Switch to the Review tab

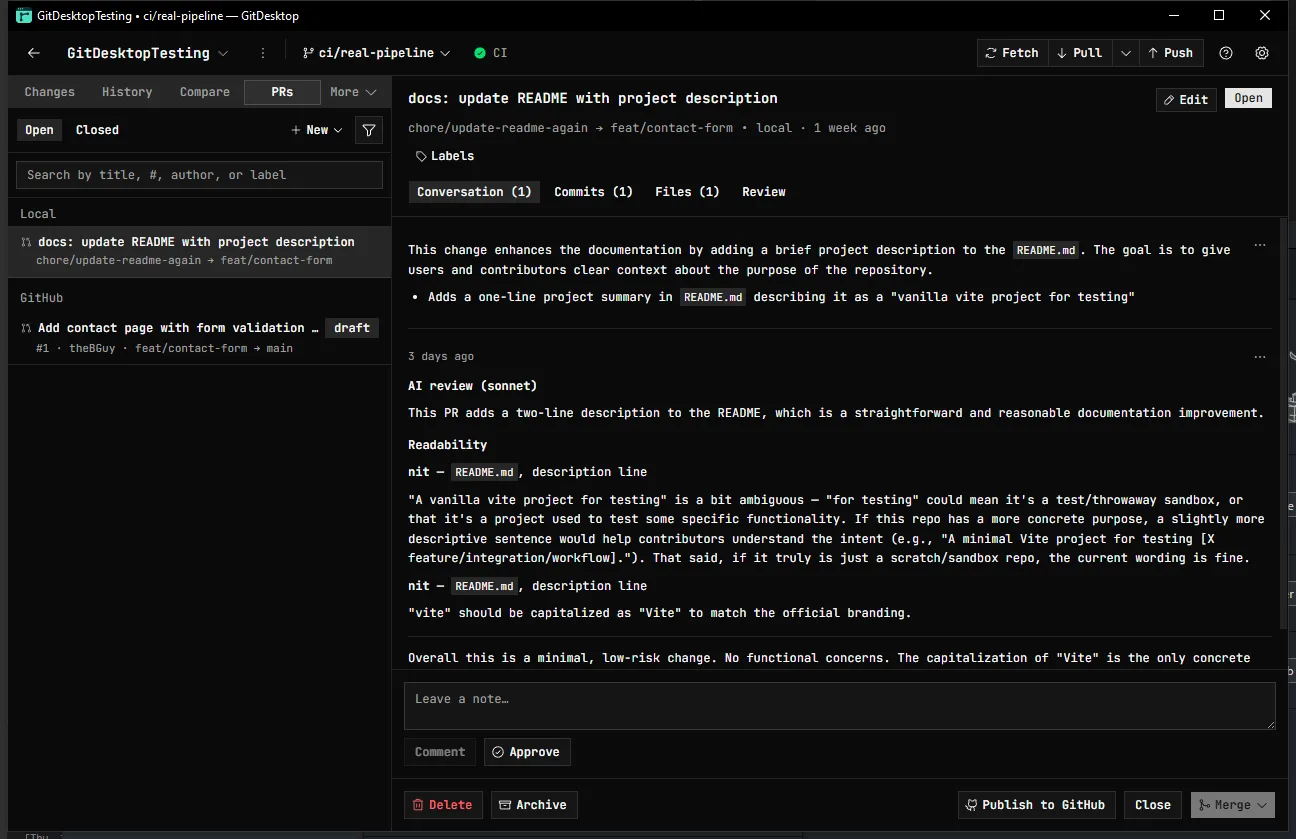(764, 192)
